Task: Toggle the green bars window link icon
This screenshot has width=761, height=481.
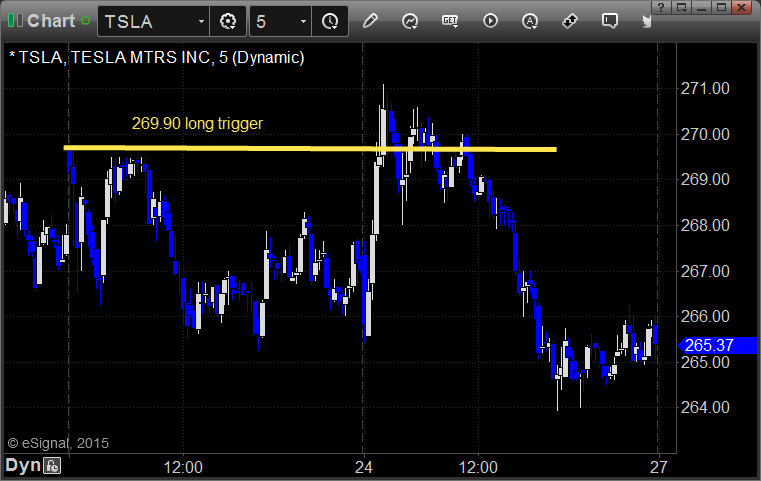Action: click(x=15, y=21)
